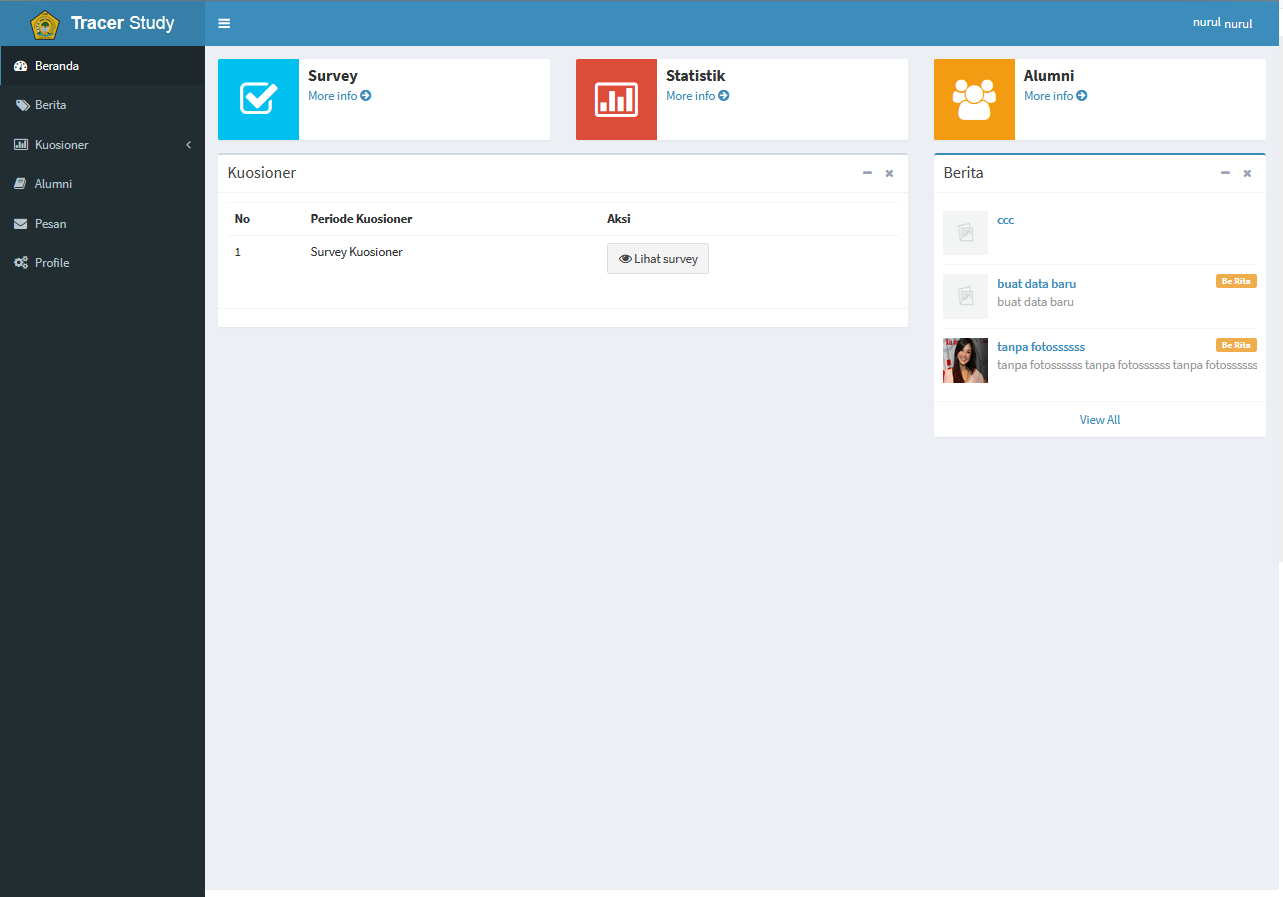Click the orange Alumni users tile icon

coord(974,99)
